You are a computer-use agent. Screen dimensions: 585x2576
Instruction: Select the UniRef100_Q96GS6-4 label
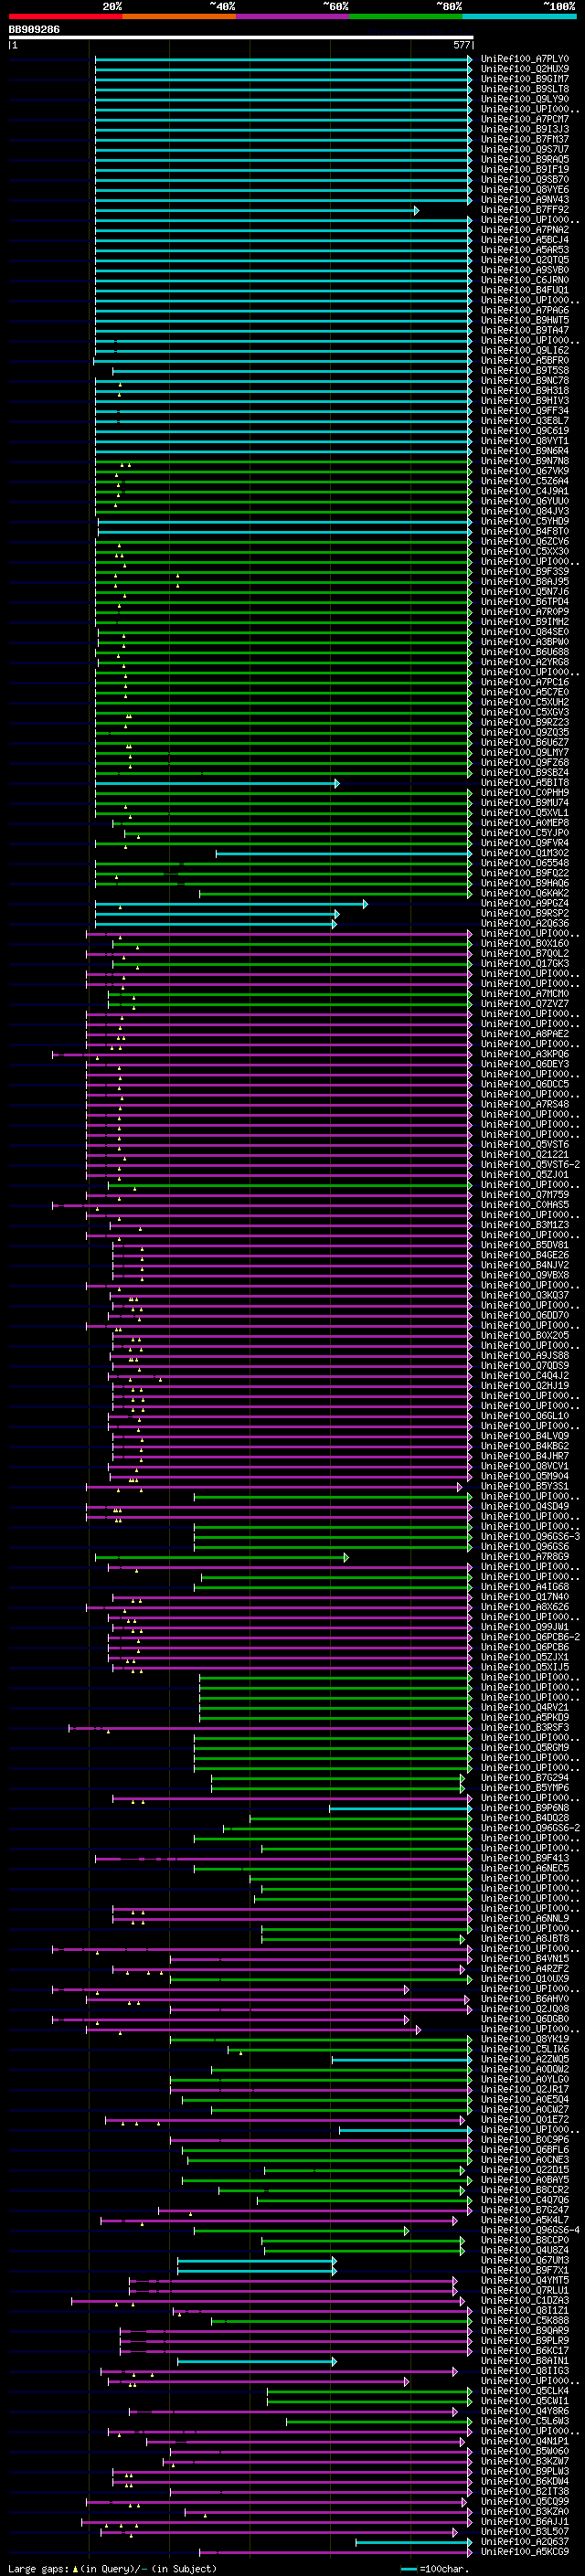click(530, 2230)
